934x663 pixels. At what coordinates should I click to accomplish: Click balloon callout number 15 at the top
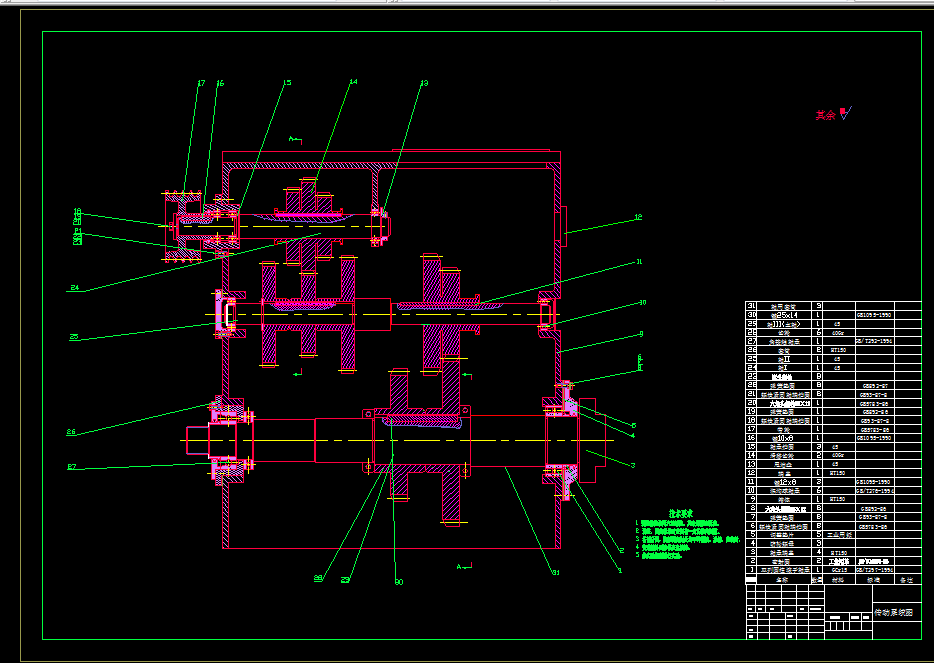tap(287, 83)
